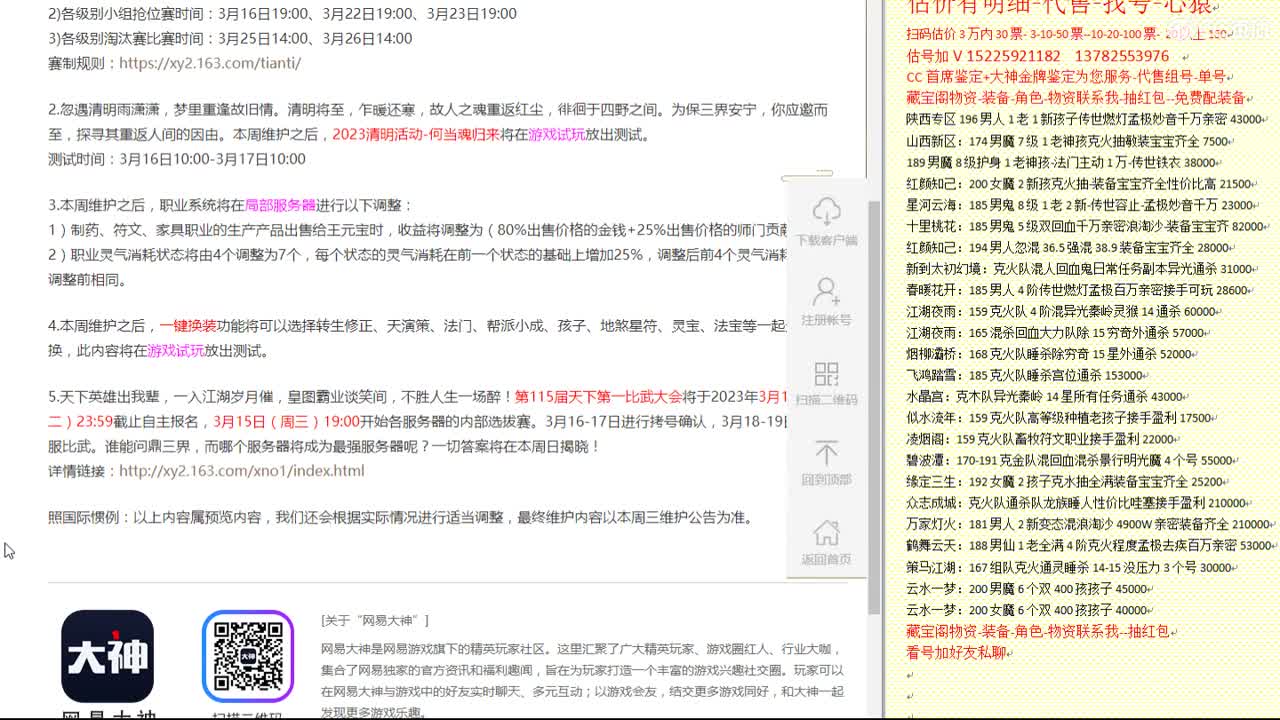The height and width of the screenshot is (720, 1280).
Task: Click the 189男魔 8级护身 listing line
Action: 1063,162
